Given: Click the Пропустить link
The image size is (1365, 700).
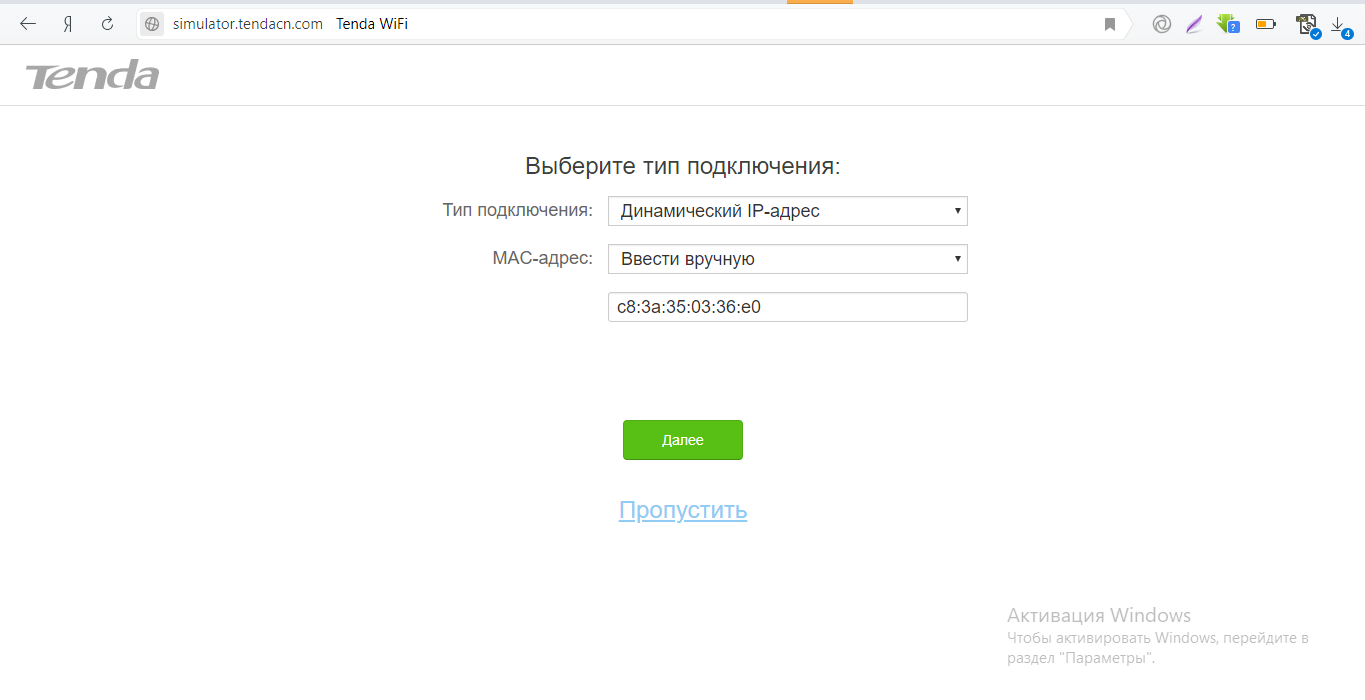Looking at the screenshot, I should click(x=683, y=510).
